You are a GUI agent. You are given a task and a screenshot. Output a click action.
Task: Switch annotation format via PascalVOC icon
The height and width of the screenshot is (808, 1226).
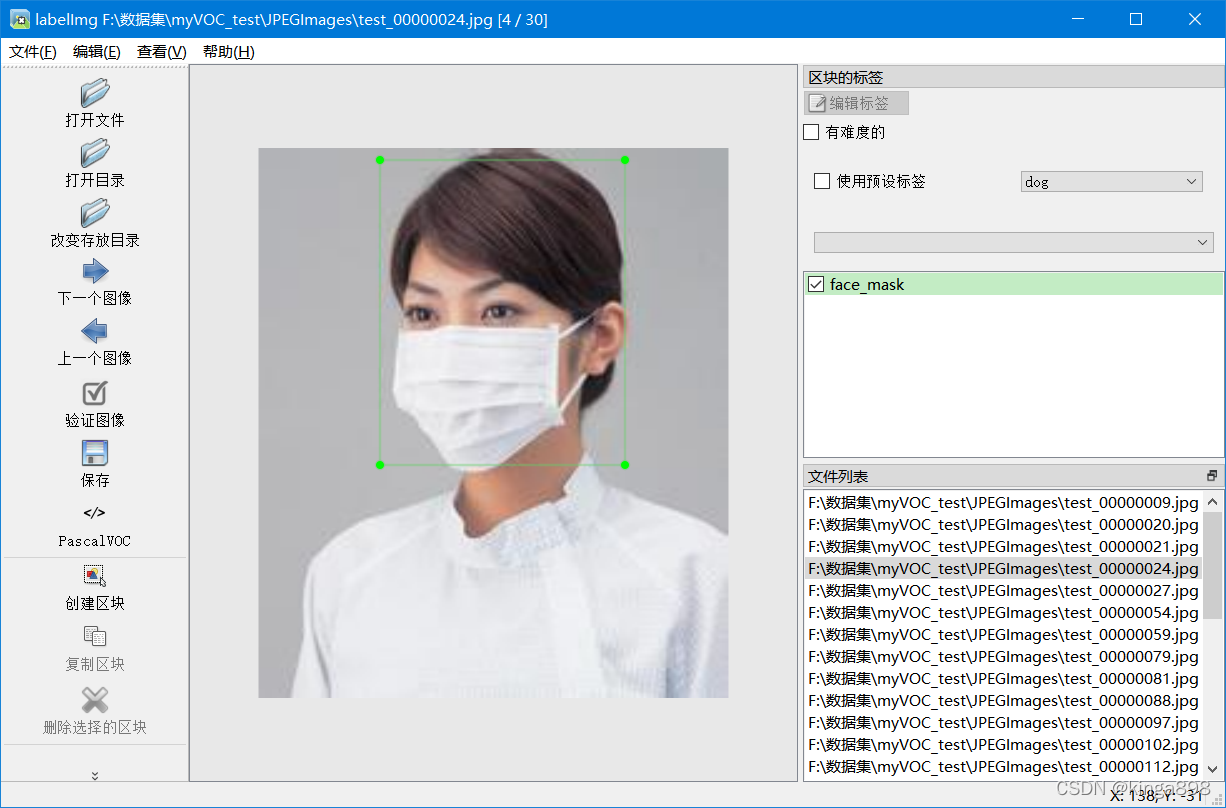coord(95,513)
